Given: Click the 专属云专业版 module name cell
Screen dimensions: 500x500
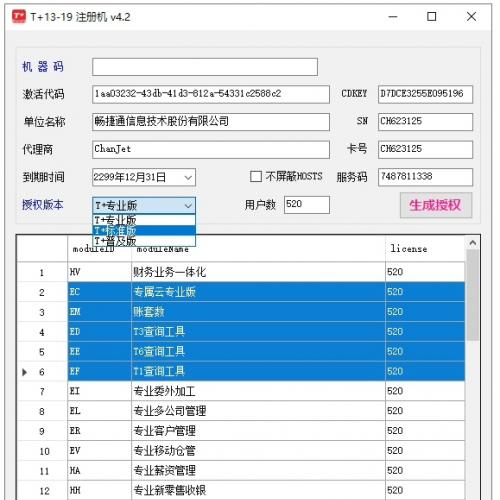Looking at the screenshot, I should tap(258, 292).
